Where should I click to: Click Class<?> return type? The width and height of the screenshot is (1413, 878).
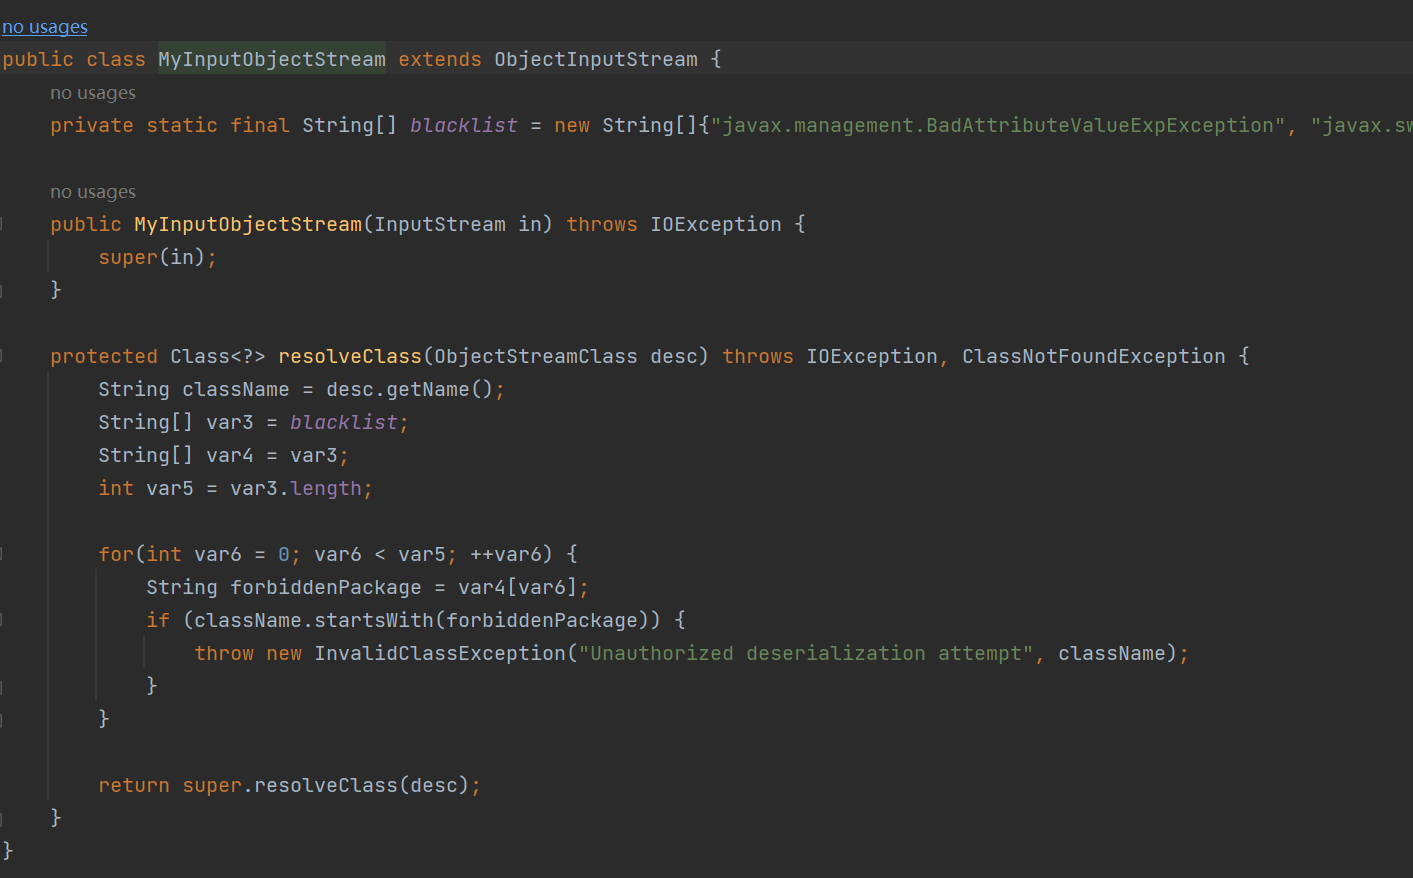[218, 356]
